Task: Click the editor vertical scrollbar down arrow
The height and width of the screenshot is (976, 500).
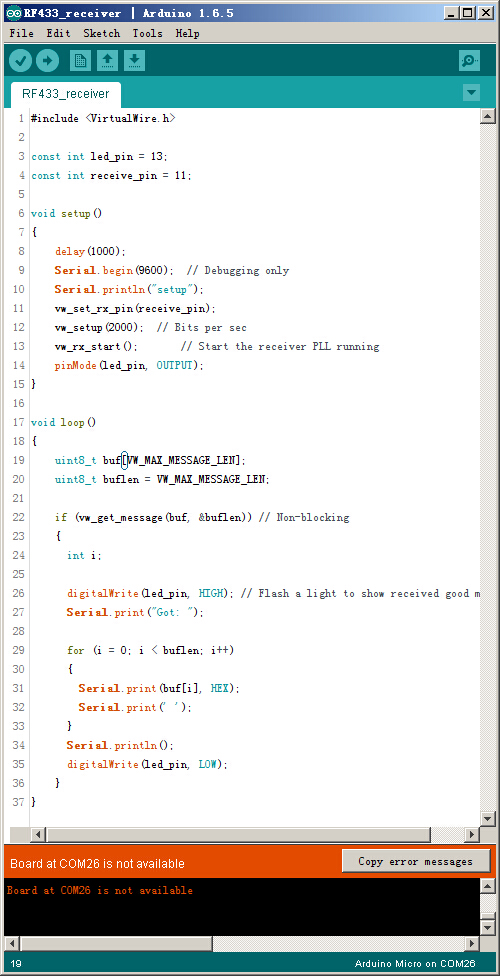Action: pos(488,818)
